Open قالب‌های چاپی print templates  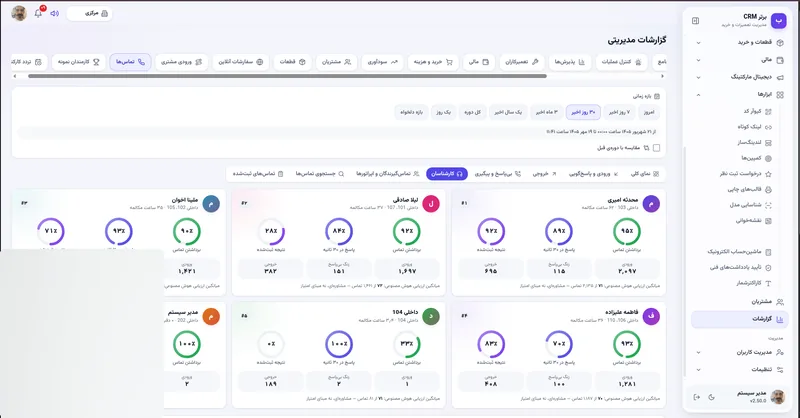point(749,189)
